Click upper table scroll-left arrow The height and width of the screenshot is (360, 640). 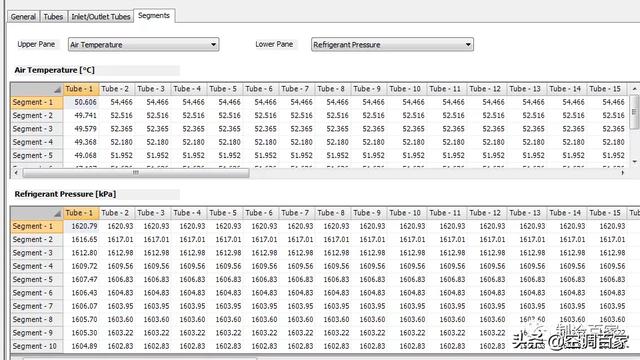(16, 173)
